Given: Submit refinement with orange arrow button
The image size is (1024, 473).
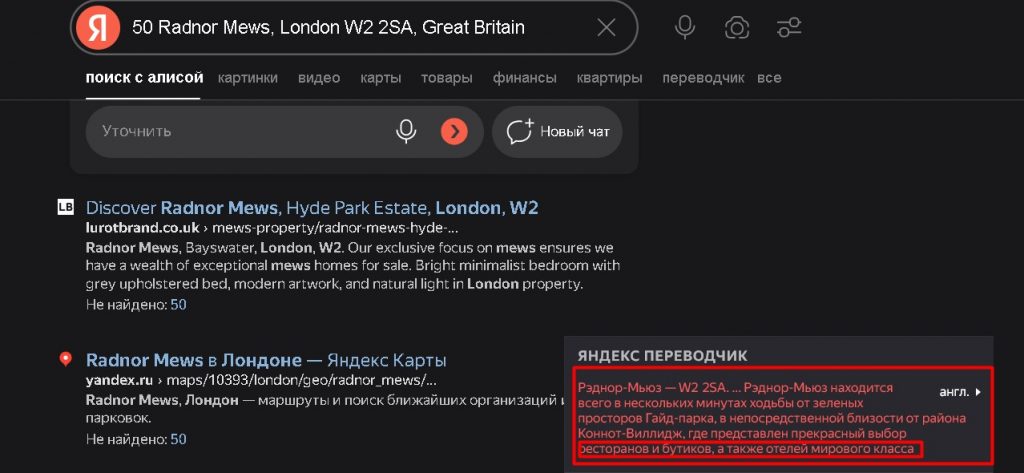Looking at the screenshot, I should [454, 132].
